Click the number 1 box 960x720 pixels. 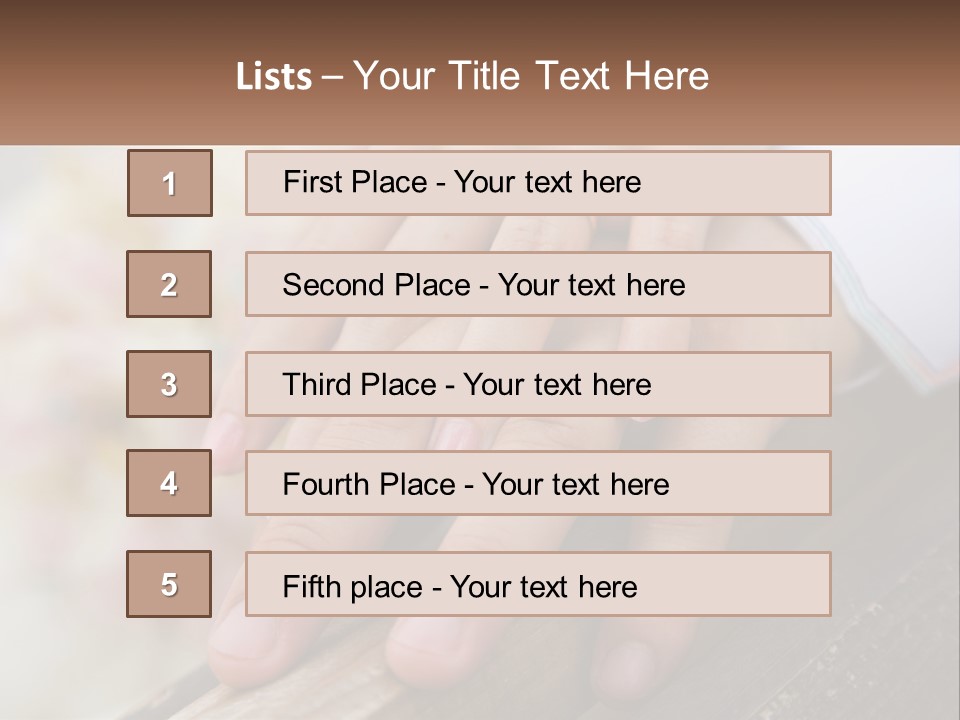tap(170, 183)
